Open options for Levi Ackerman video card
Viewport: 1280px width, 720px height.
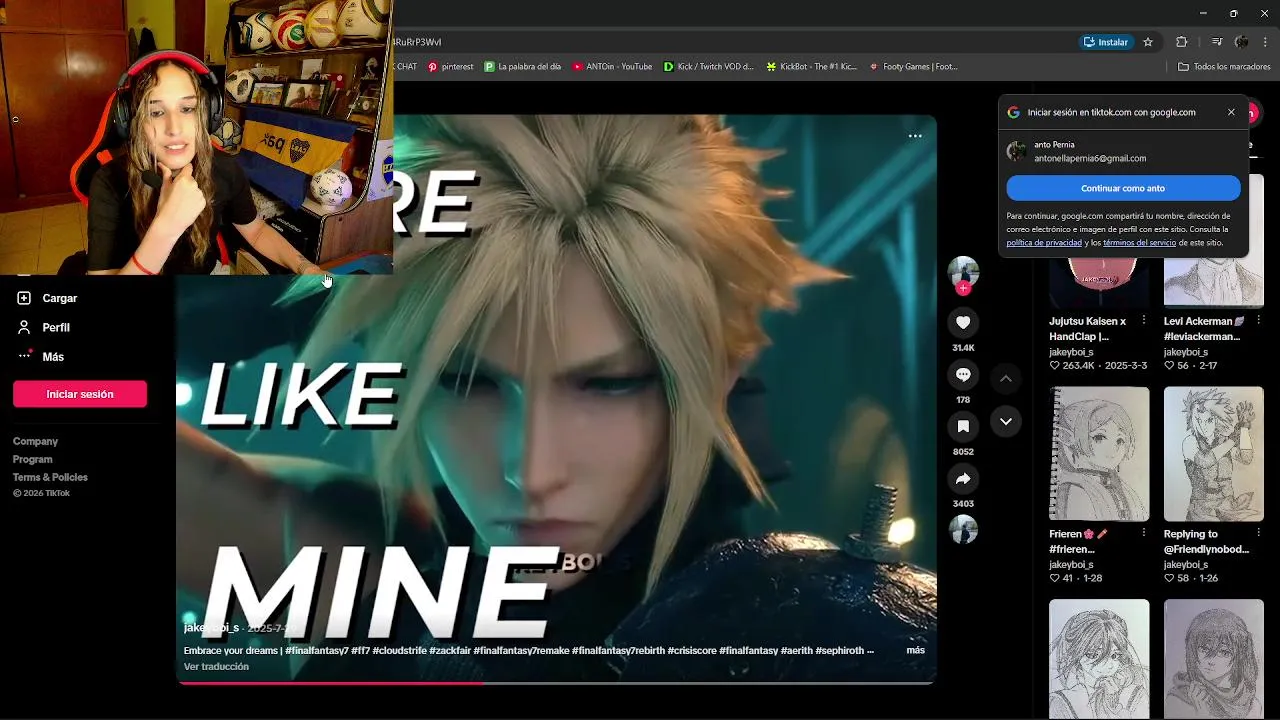1258,320
